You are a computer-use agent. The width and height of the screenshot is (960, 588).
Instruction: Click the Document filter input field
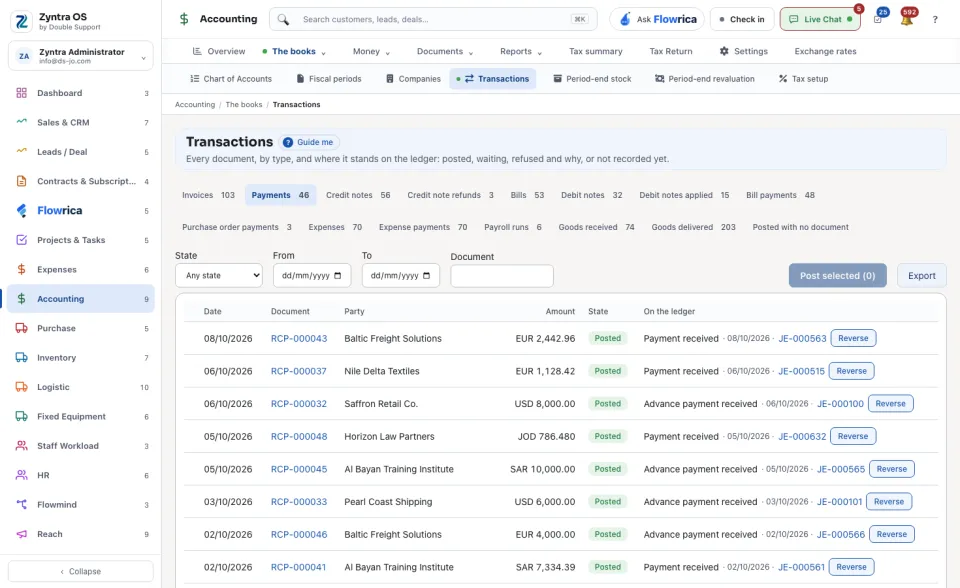502,276
